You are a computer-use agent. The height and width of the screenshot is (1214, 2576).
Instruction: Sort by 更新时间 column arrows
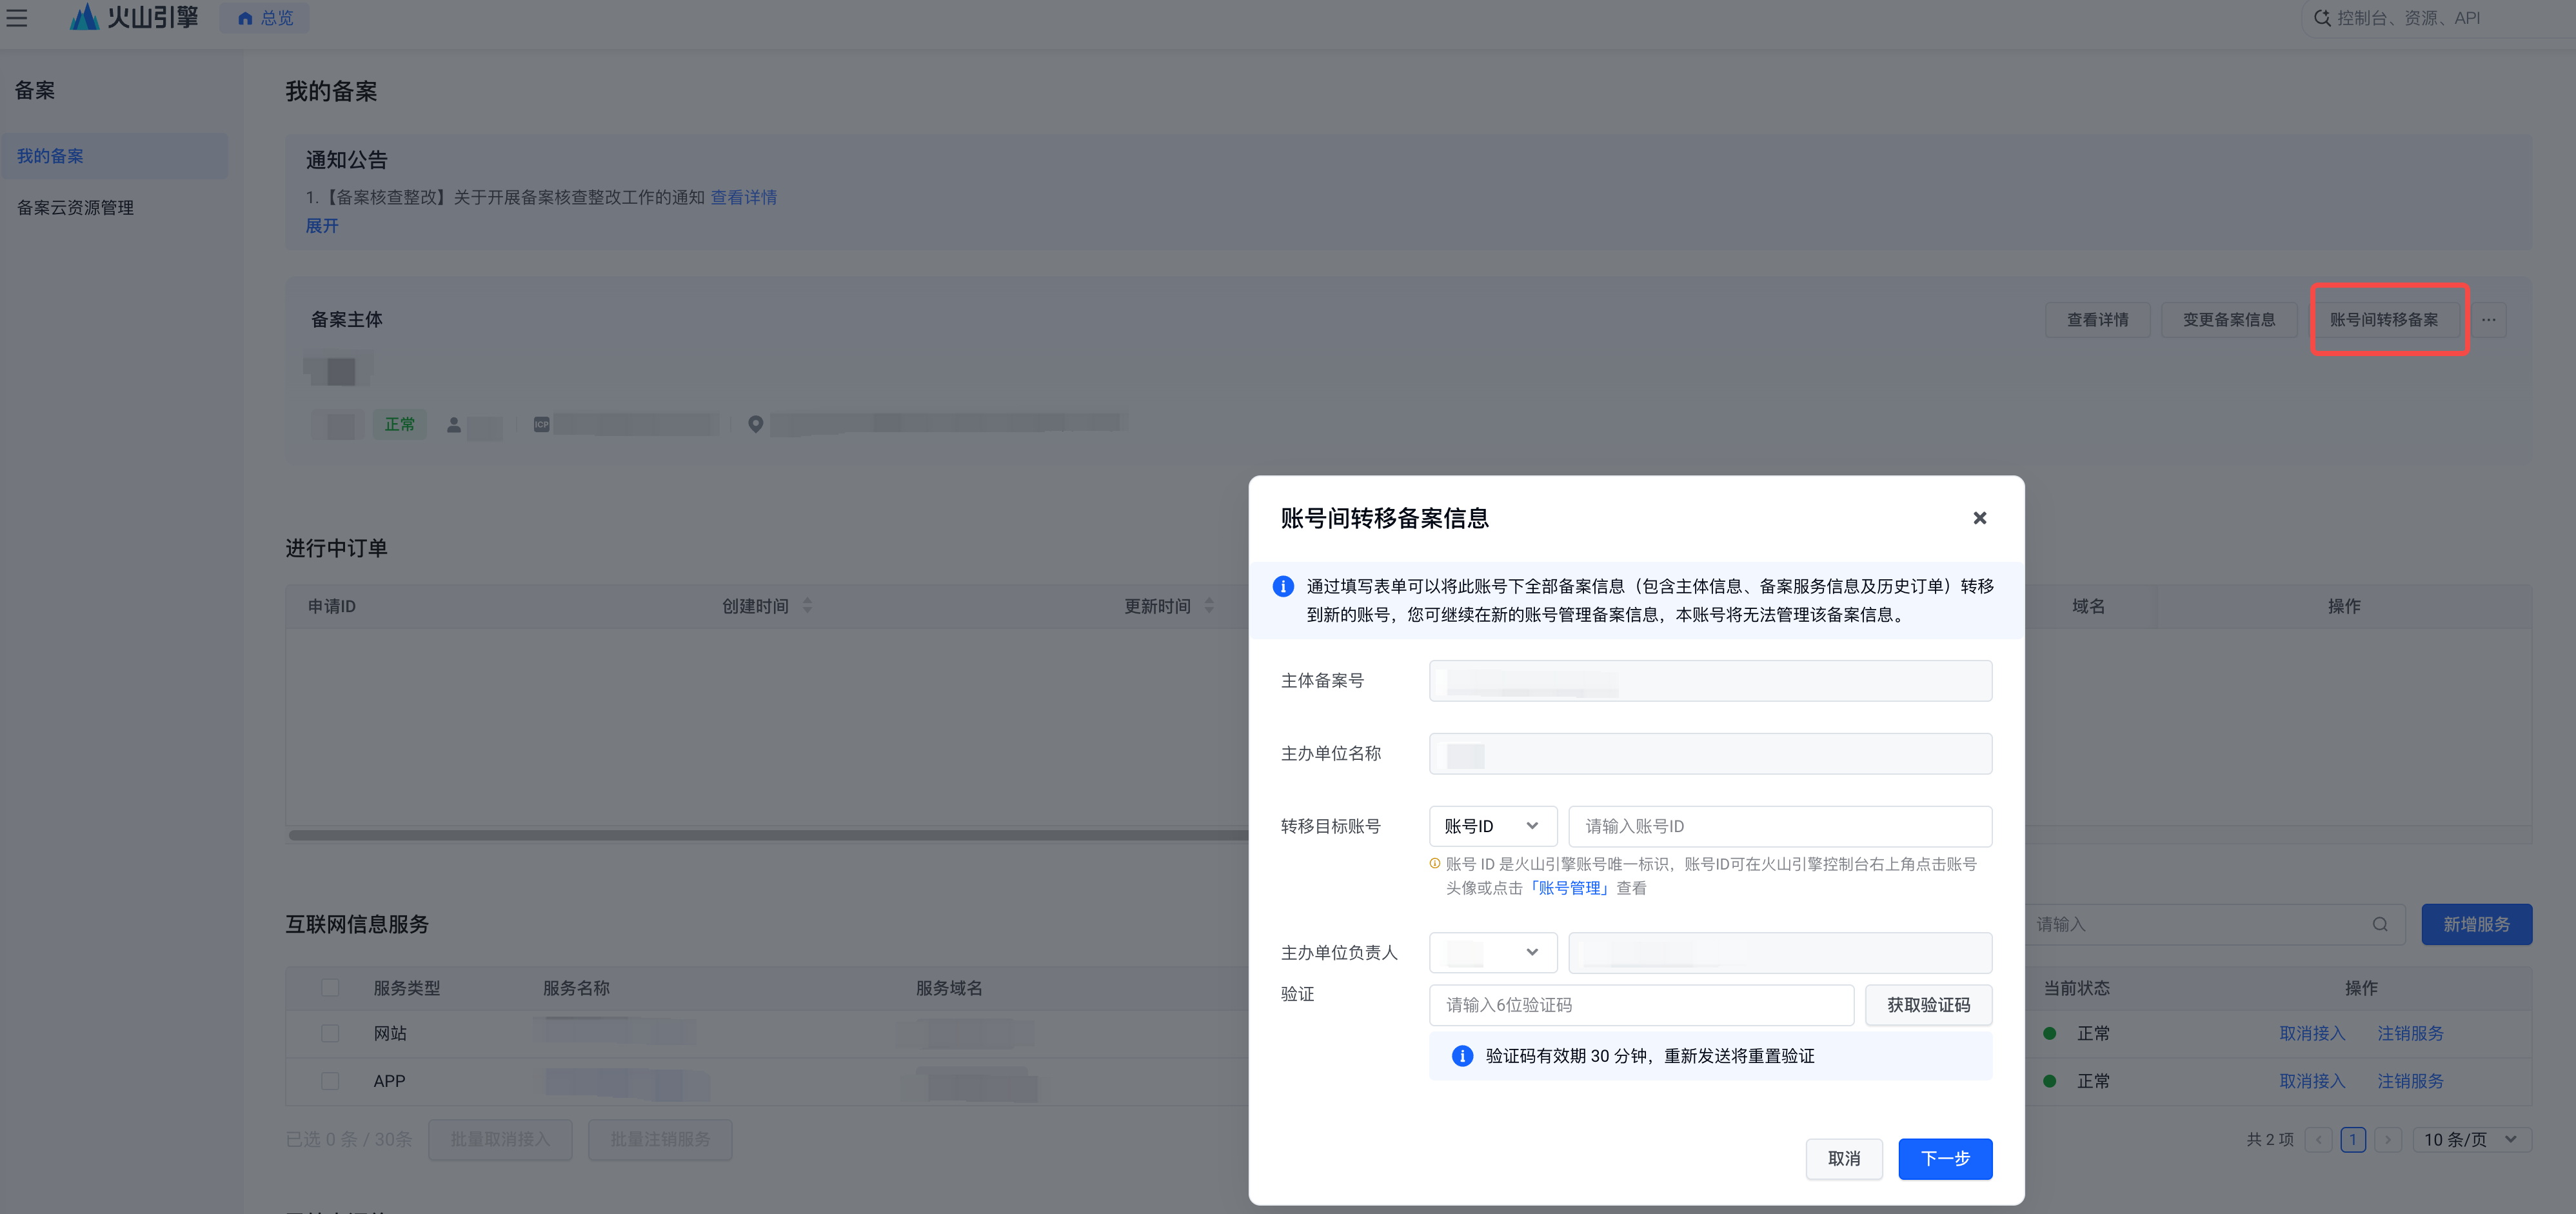[1209, 606]
